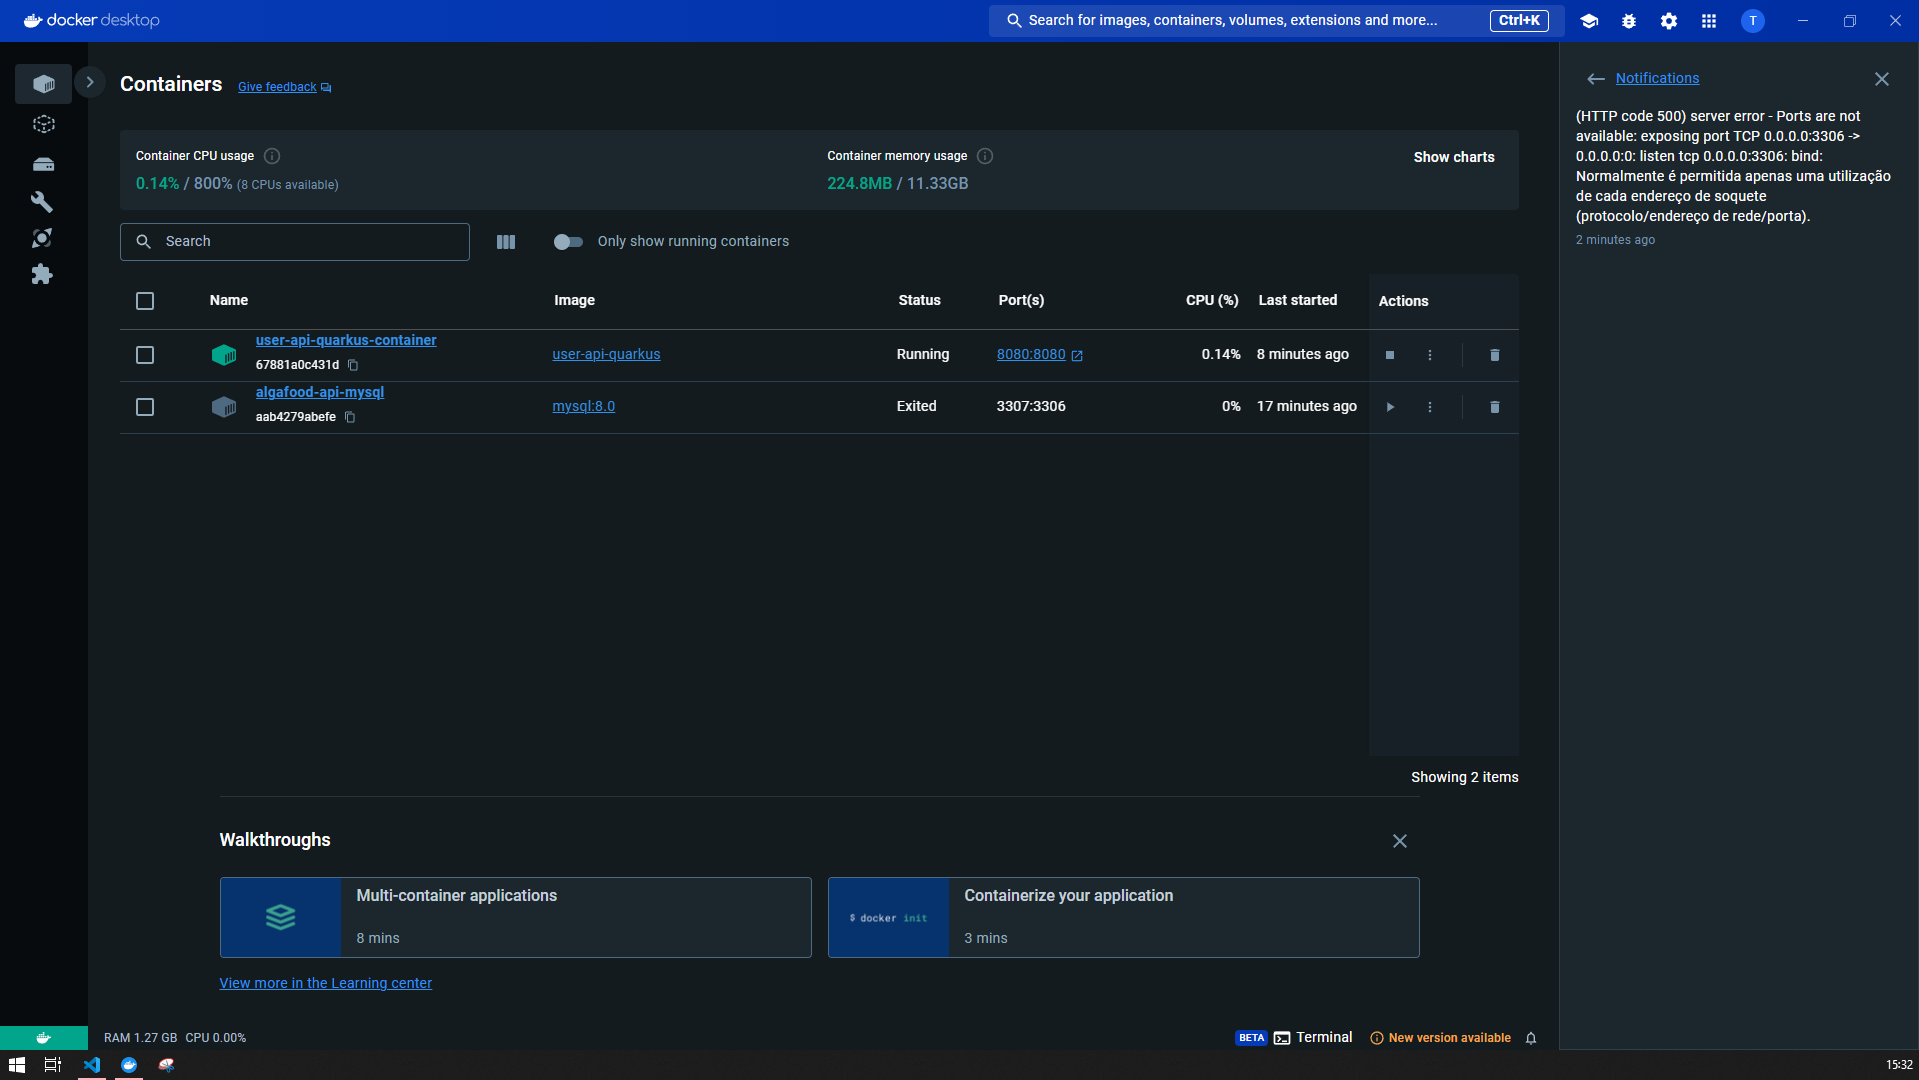Open Task View in taskbar
The height and width of the screenshot is (1080, 1919).
coord(53,1065)
